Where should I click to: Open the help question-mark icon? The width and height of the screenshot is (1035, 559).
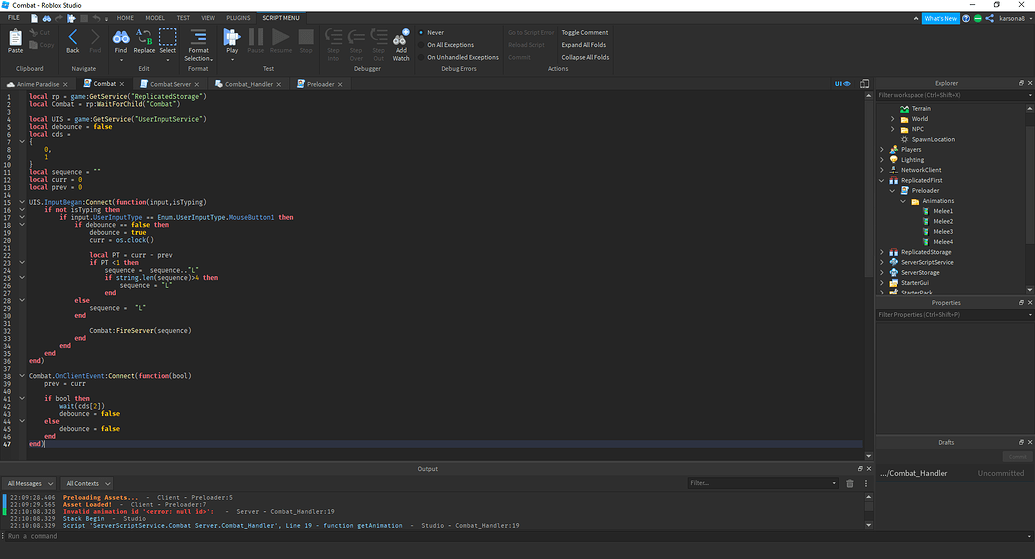click(x=966, y=18)
